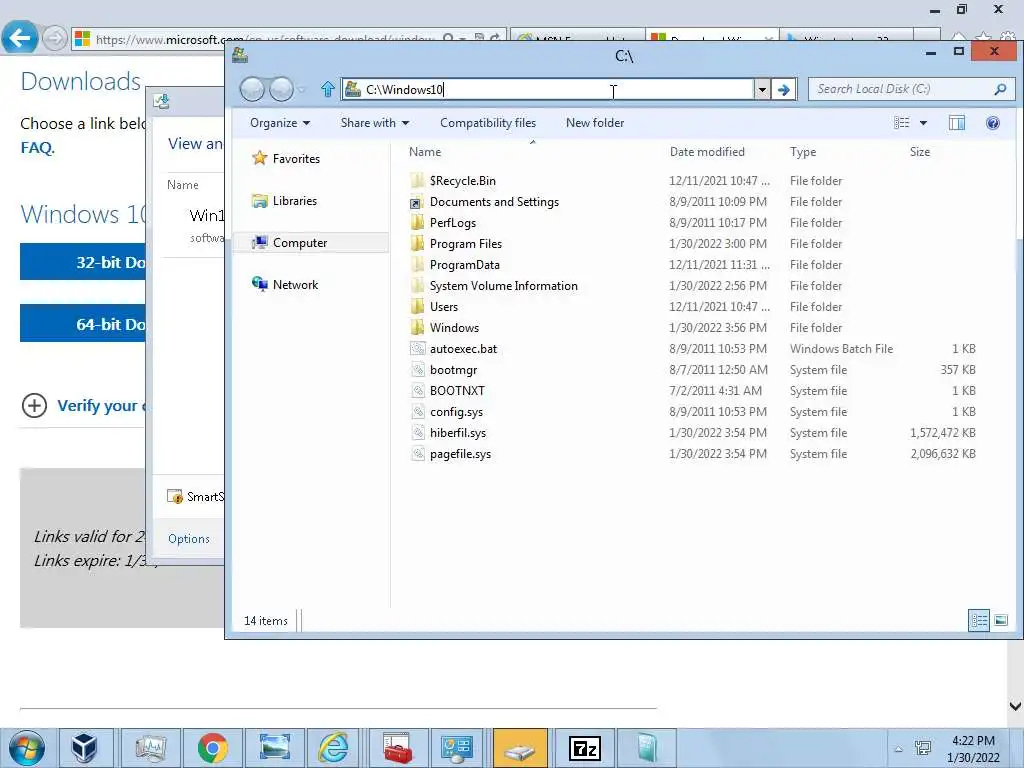The width and height of the screenshot is (1024, 768).
Task: Click the C:\Windows10 address bar text
Action: (x=404, y=89)
